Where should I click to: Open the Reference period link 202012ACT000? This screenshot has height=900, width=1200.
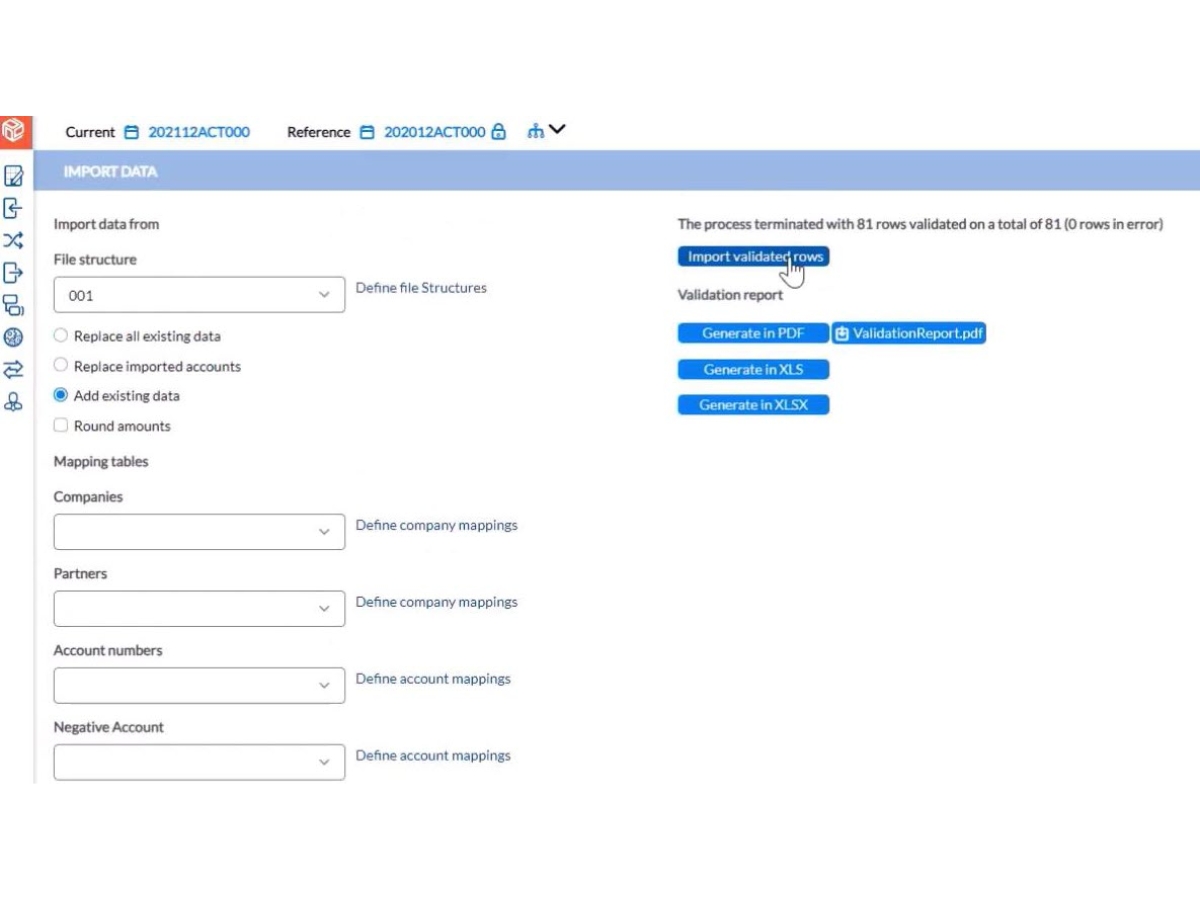pos(435,132)
